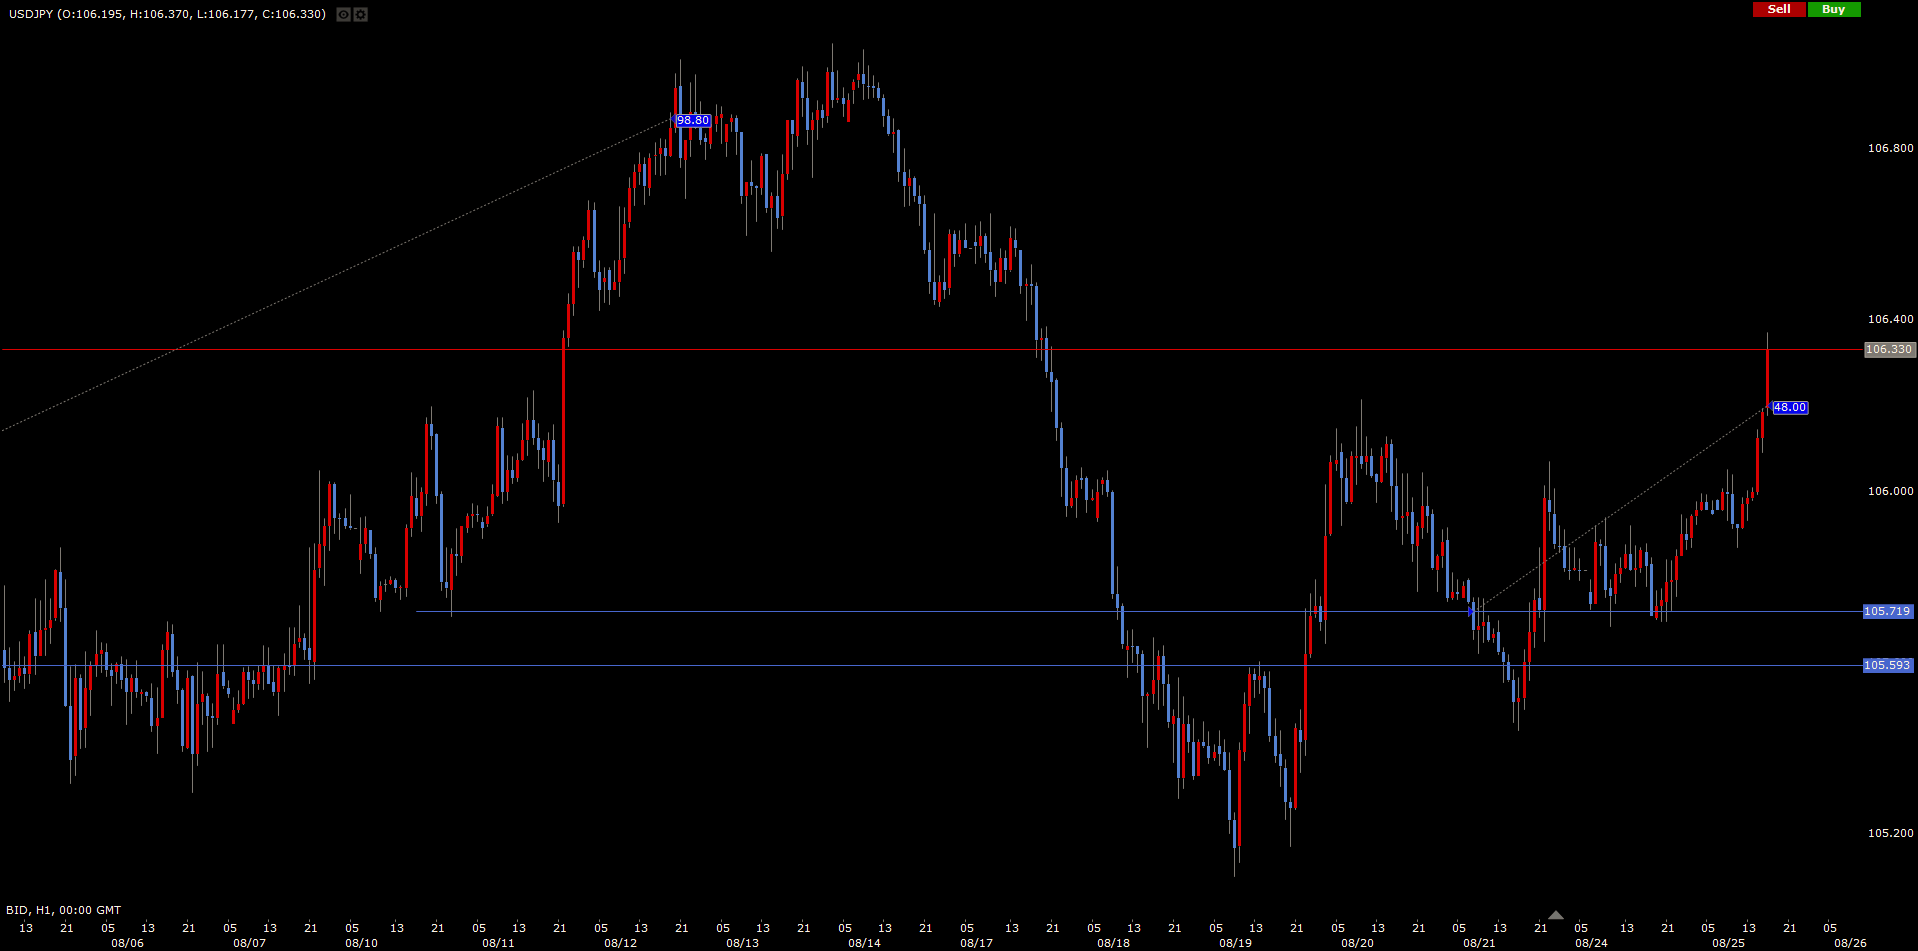1918x951 pixels.
Task: Select the 105.593 horizontal line label
Action: [x=1887, y=665]
